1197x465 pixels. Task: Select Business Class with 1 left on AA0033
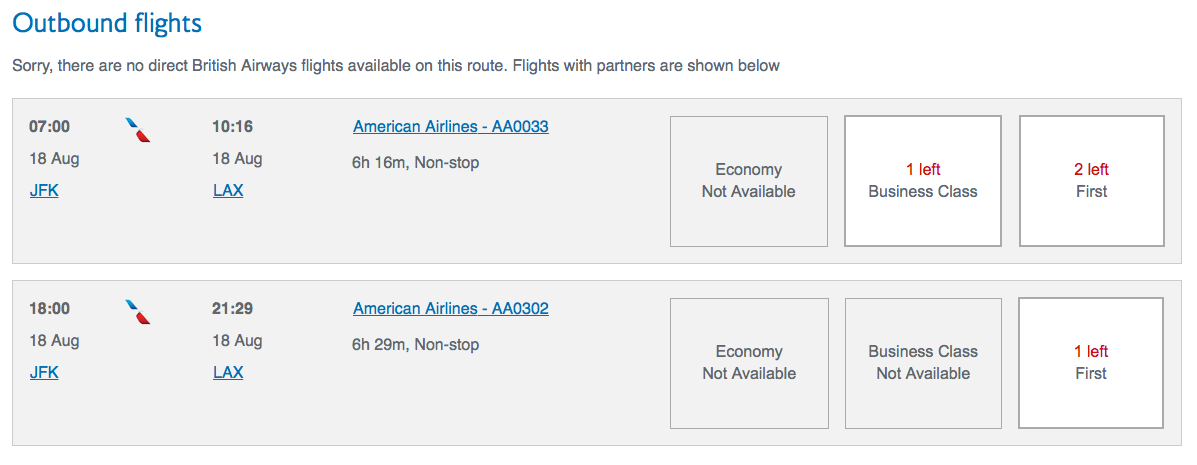[x=922, y=181]
